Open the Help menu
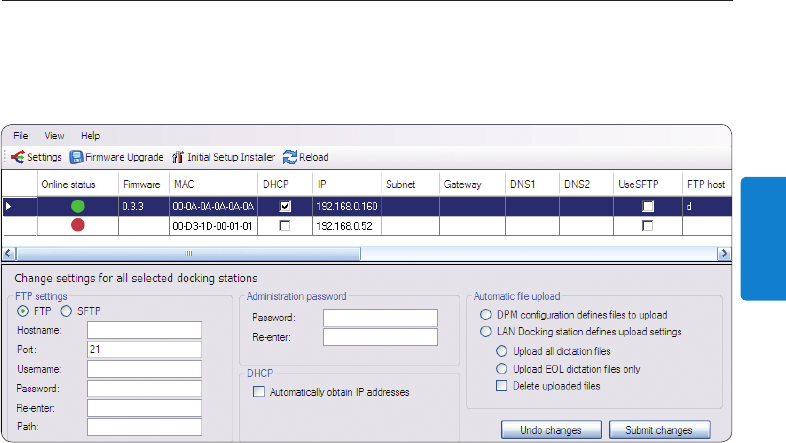Image resolution: width=786 pixels, height=443 pixels. click(x=91, y=135)
